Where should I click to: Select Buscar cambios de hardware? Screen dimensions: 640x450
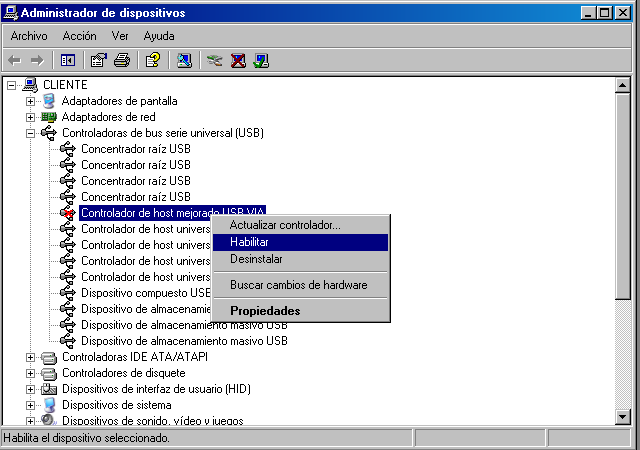(300, 285)
